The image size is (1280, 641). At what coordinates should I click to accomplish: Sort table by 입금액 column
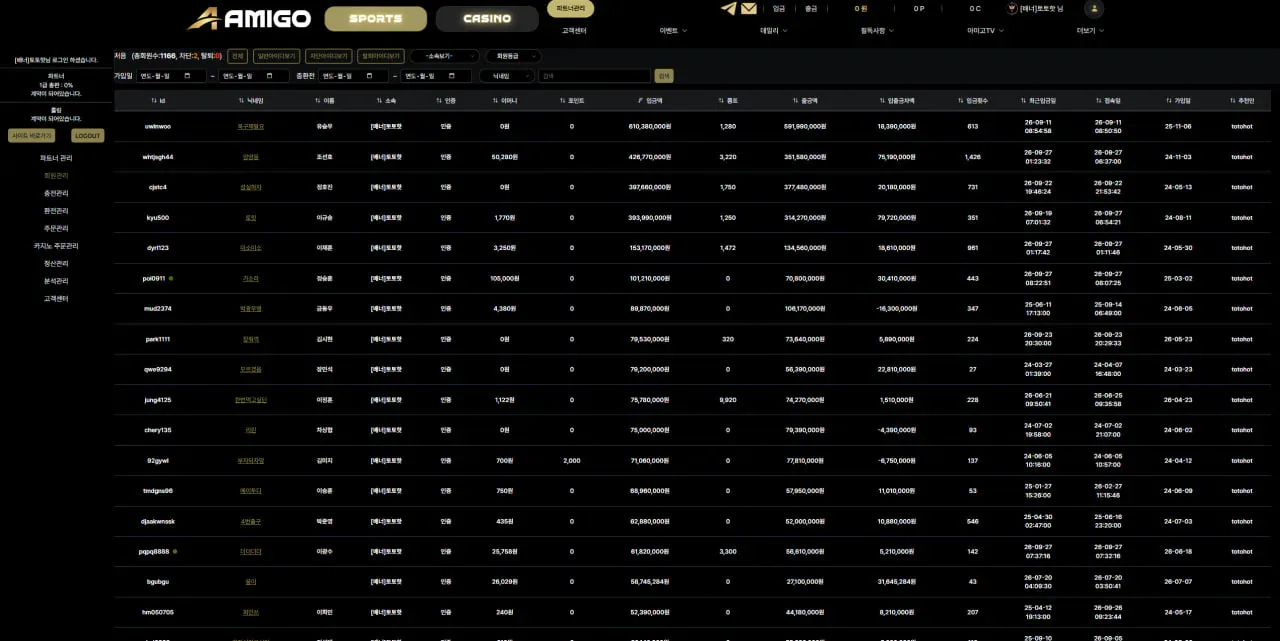[650, 101]
